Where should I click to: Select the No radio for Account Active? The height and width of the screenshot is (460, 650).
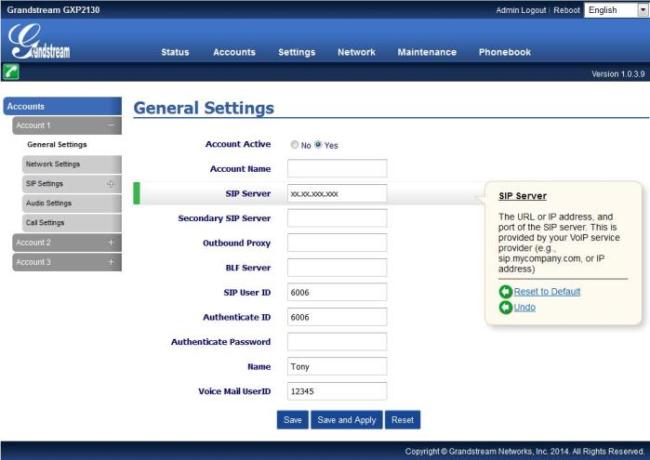click(294, 145)
